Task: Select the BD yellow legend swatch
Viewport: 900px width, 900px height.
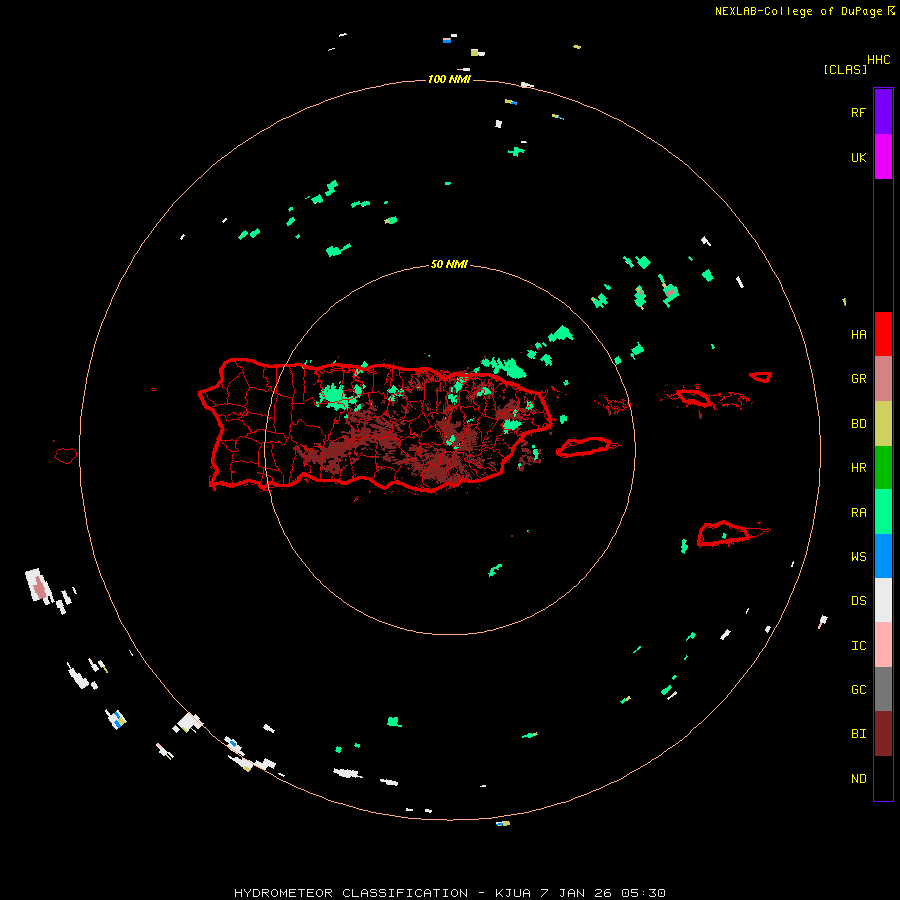Action: coord(883,424)
